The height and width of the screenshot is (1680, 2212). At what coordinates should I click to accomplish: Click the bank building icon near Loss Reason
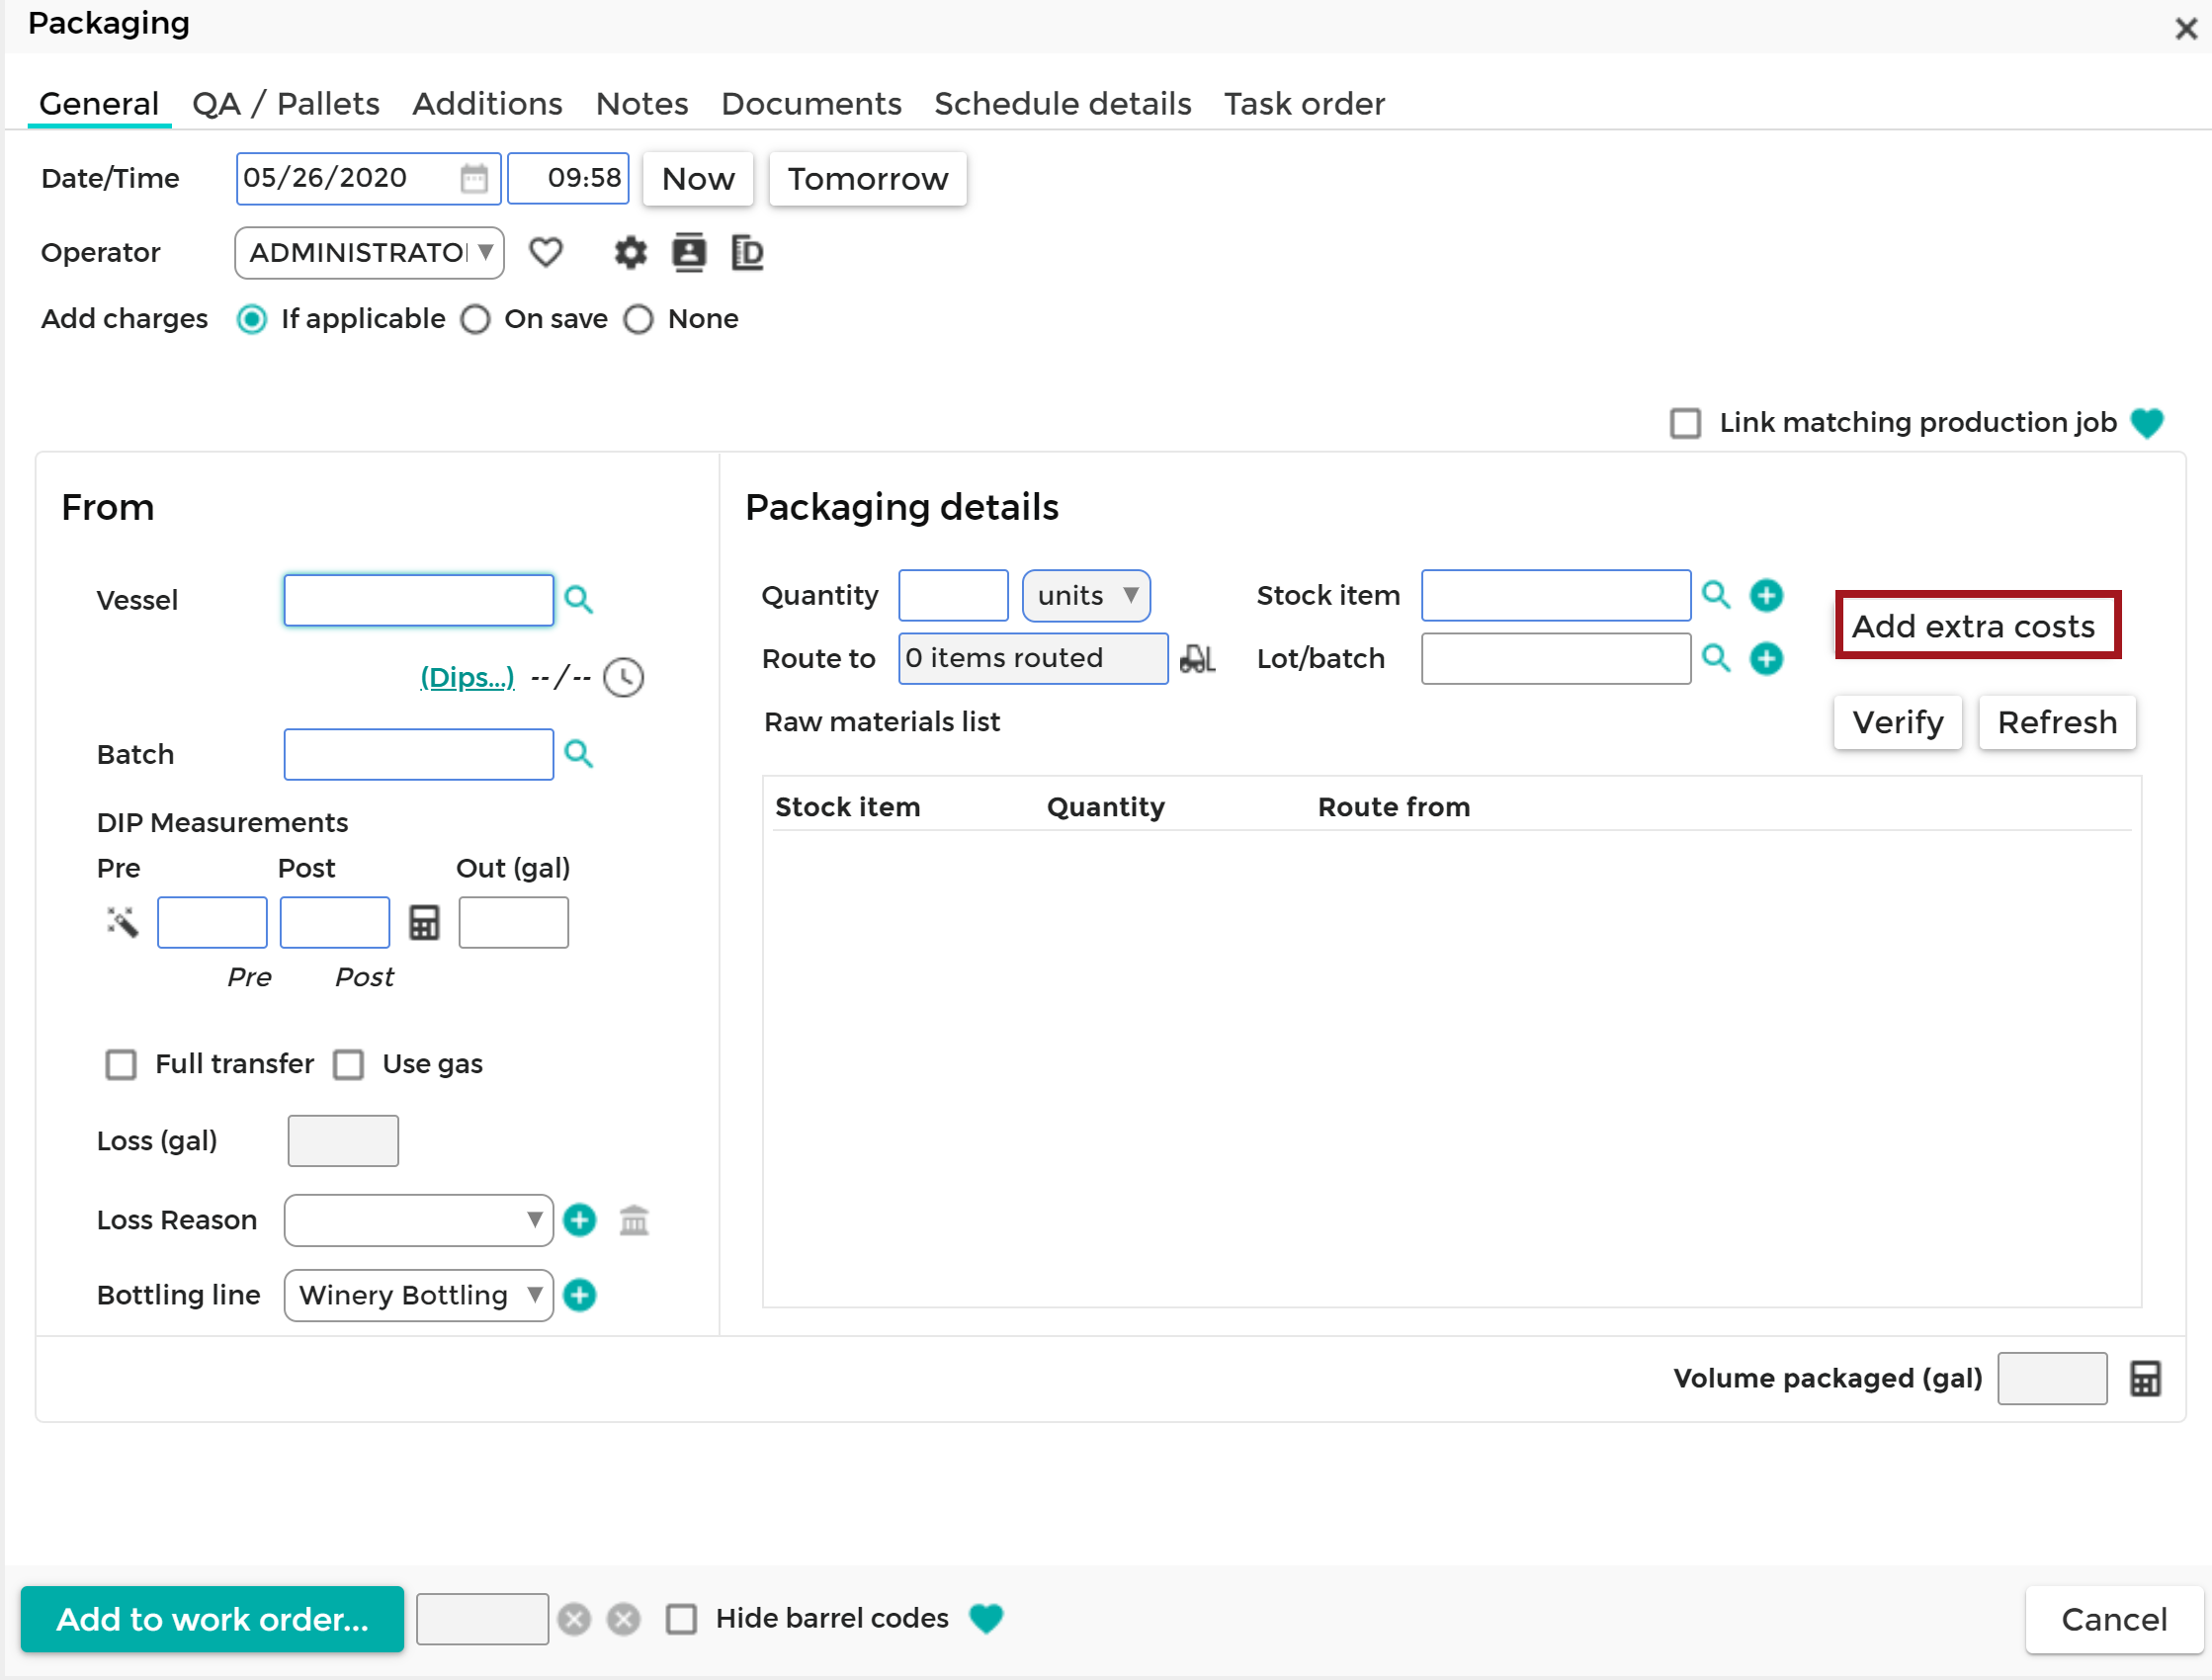(x=634, y=1220)
